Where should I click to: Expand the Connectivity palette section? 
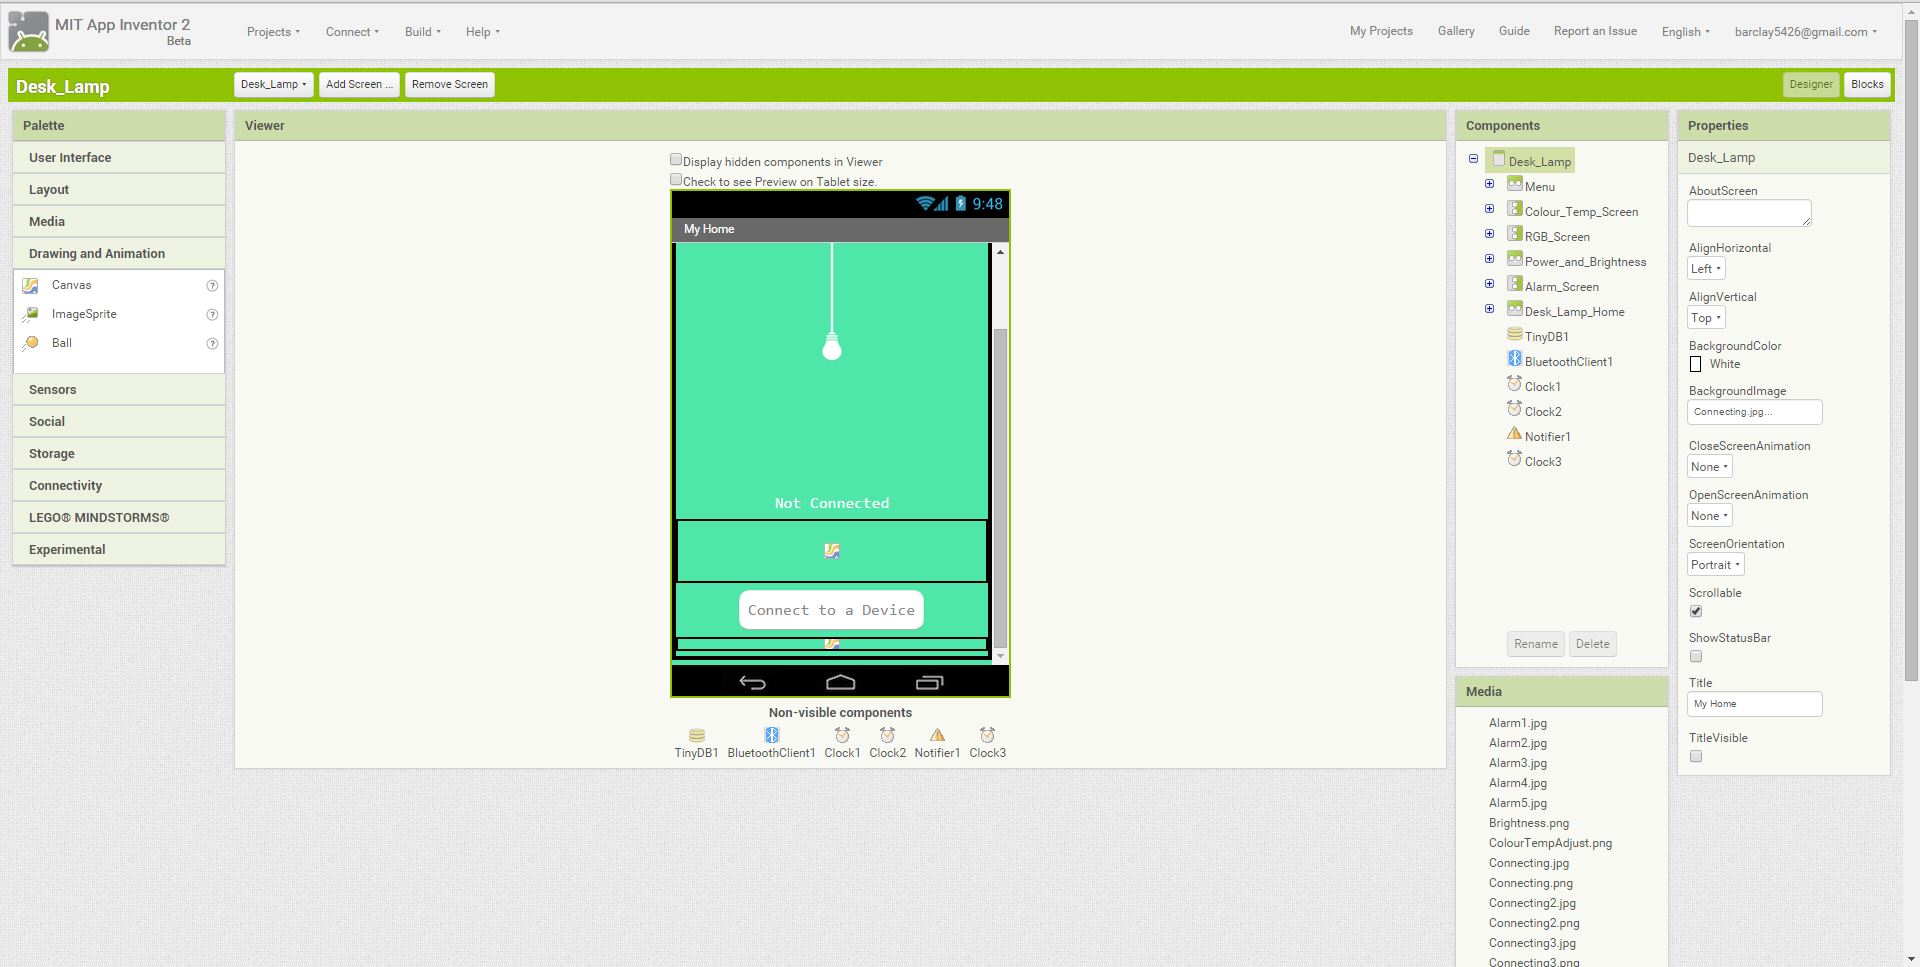pos(119,486)
